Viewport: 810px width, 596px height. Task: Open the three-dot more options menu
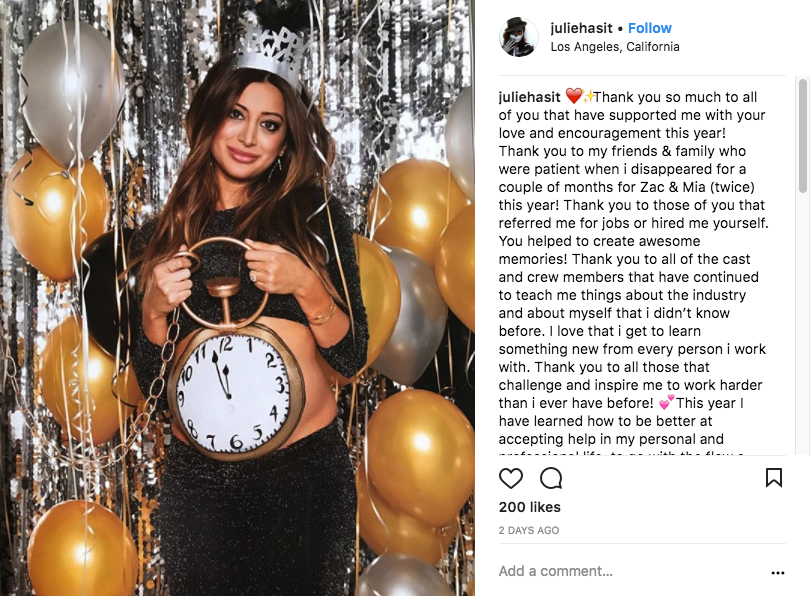pyautogui.click(x=777, y=572)
